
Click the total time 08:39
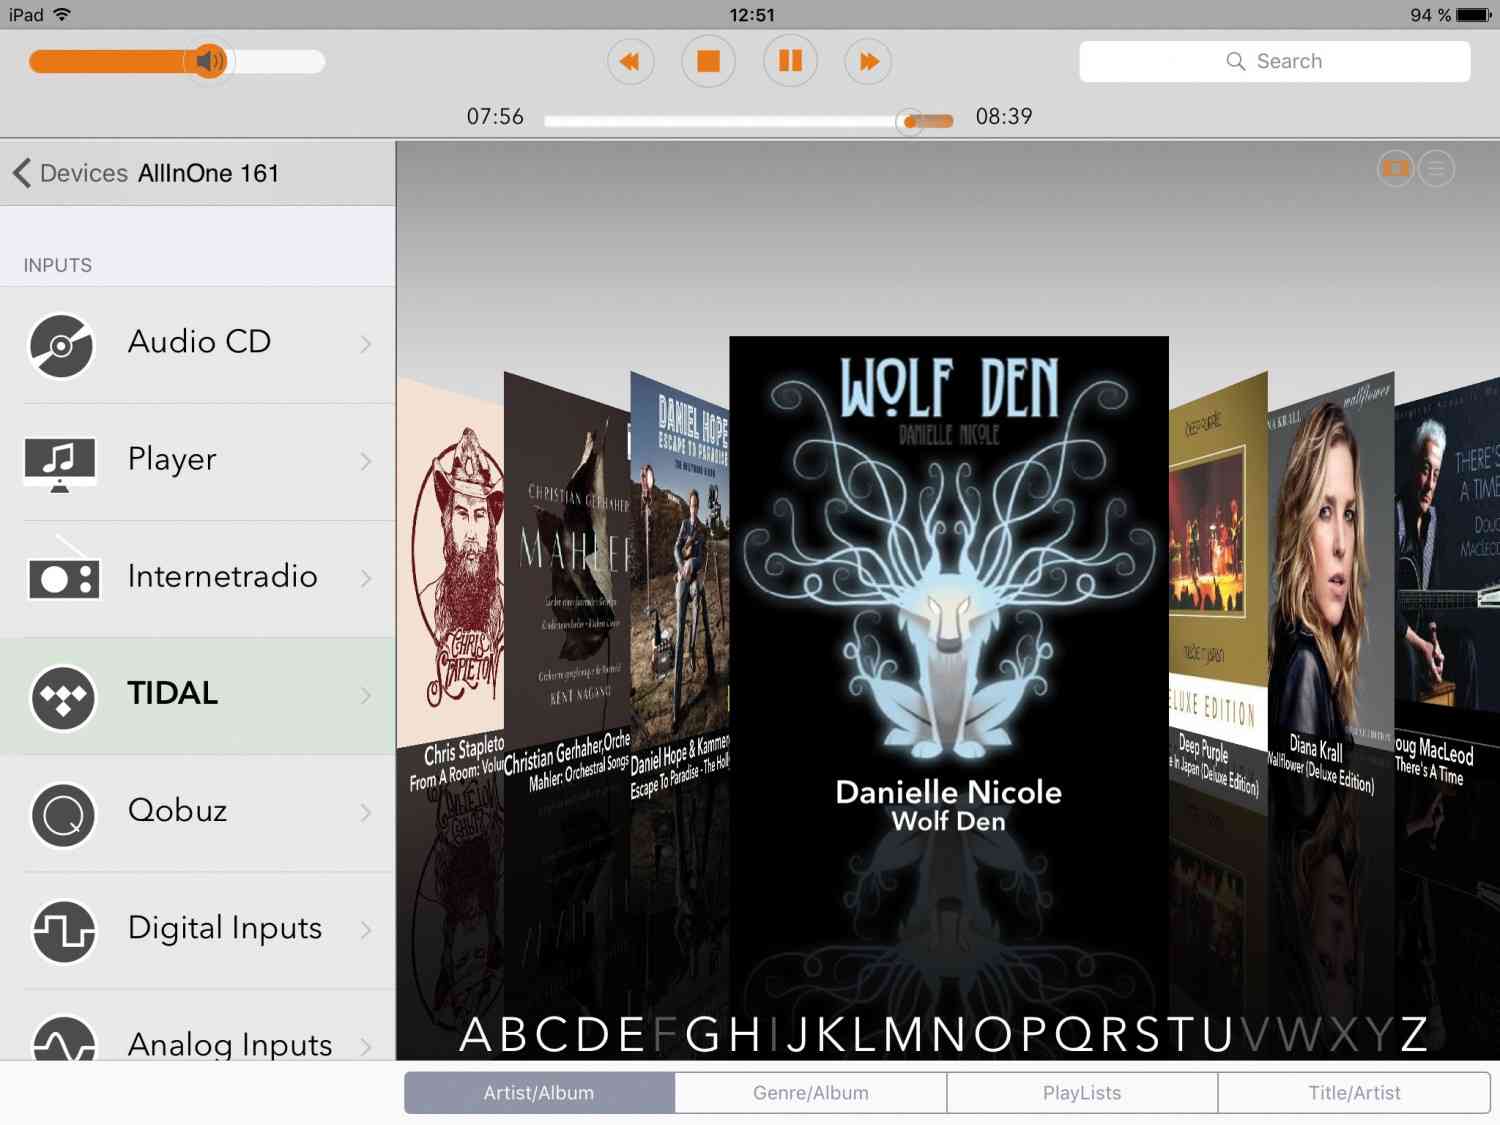(x=1004, y=117)
